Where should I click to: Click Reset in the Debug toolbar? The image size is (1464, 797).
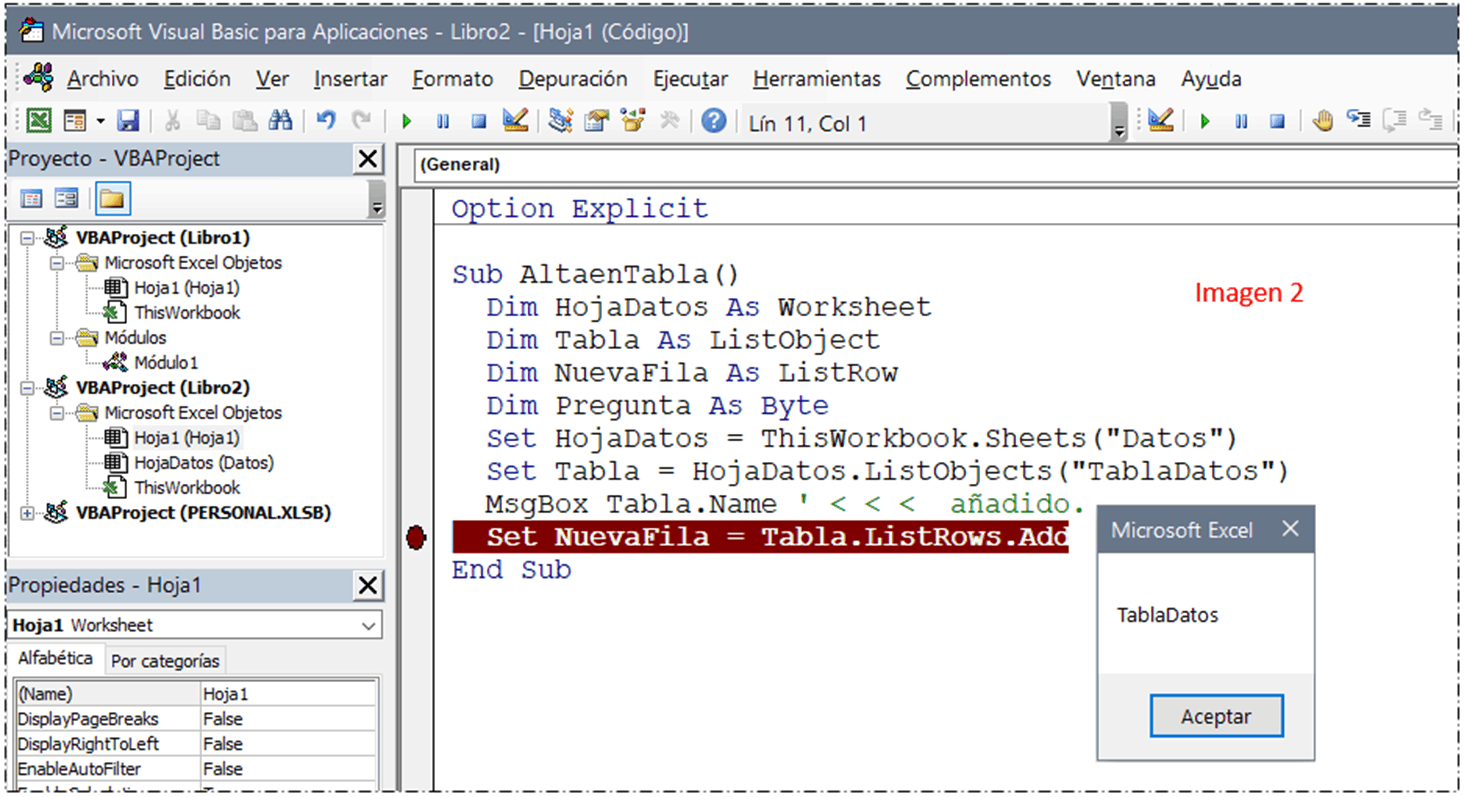(x=1277, y=121)
